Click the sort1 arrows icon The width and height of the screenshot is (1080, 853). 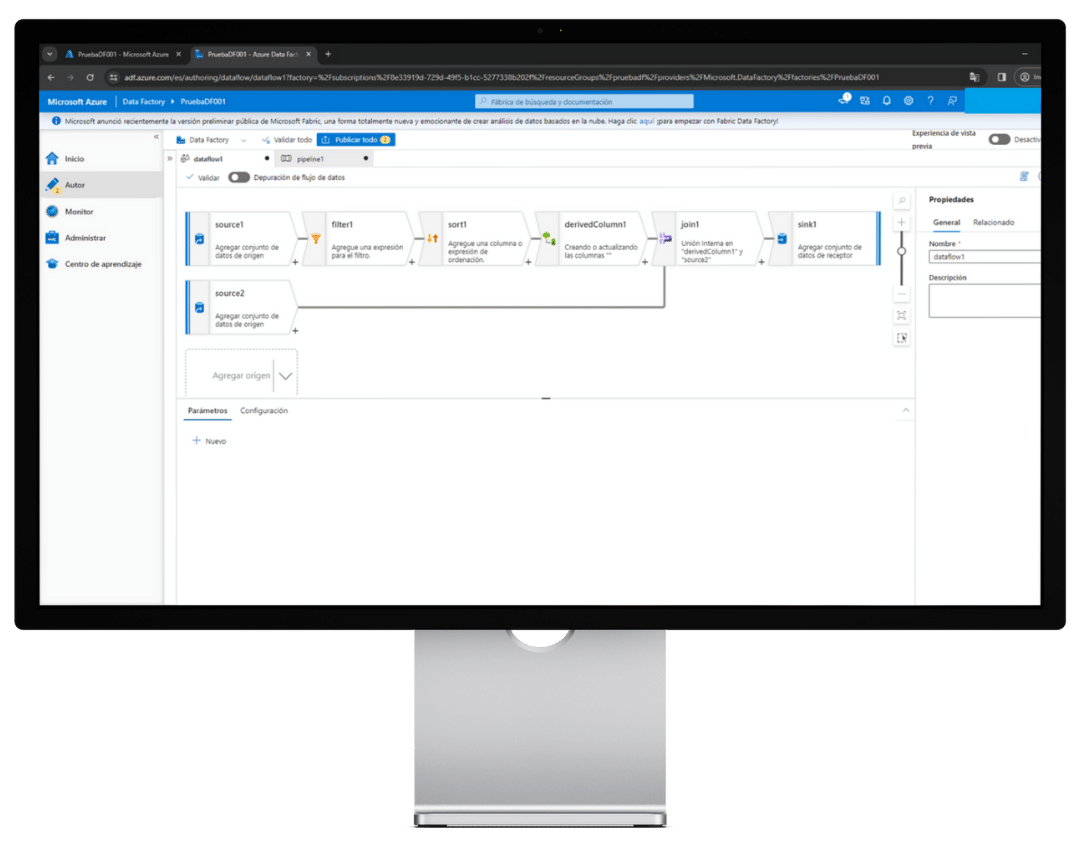tap(432, 238)
